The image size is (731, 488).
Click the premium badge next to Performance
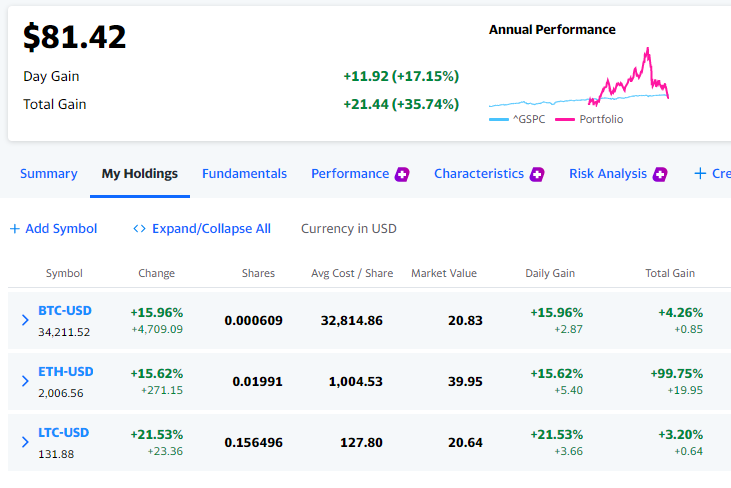point(402,174)
